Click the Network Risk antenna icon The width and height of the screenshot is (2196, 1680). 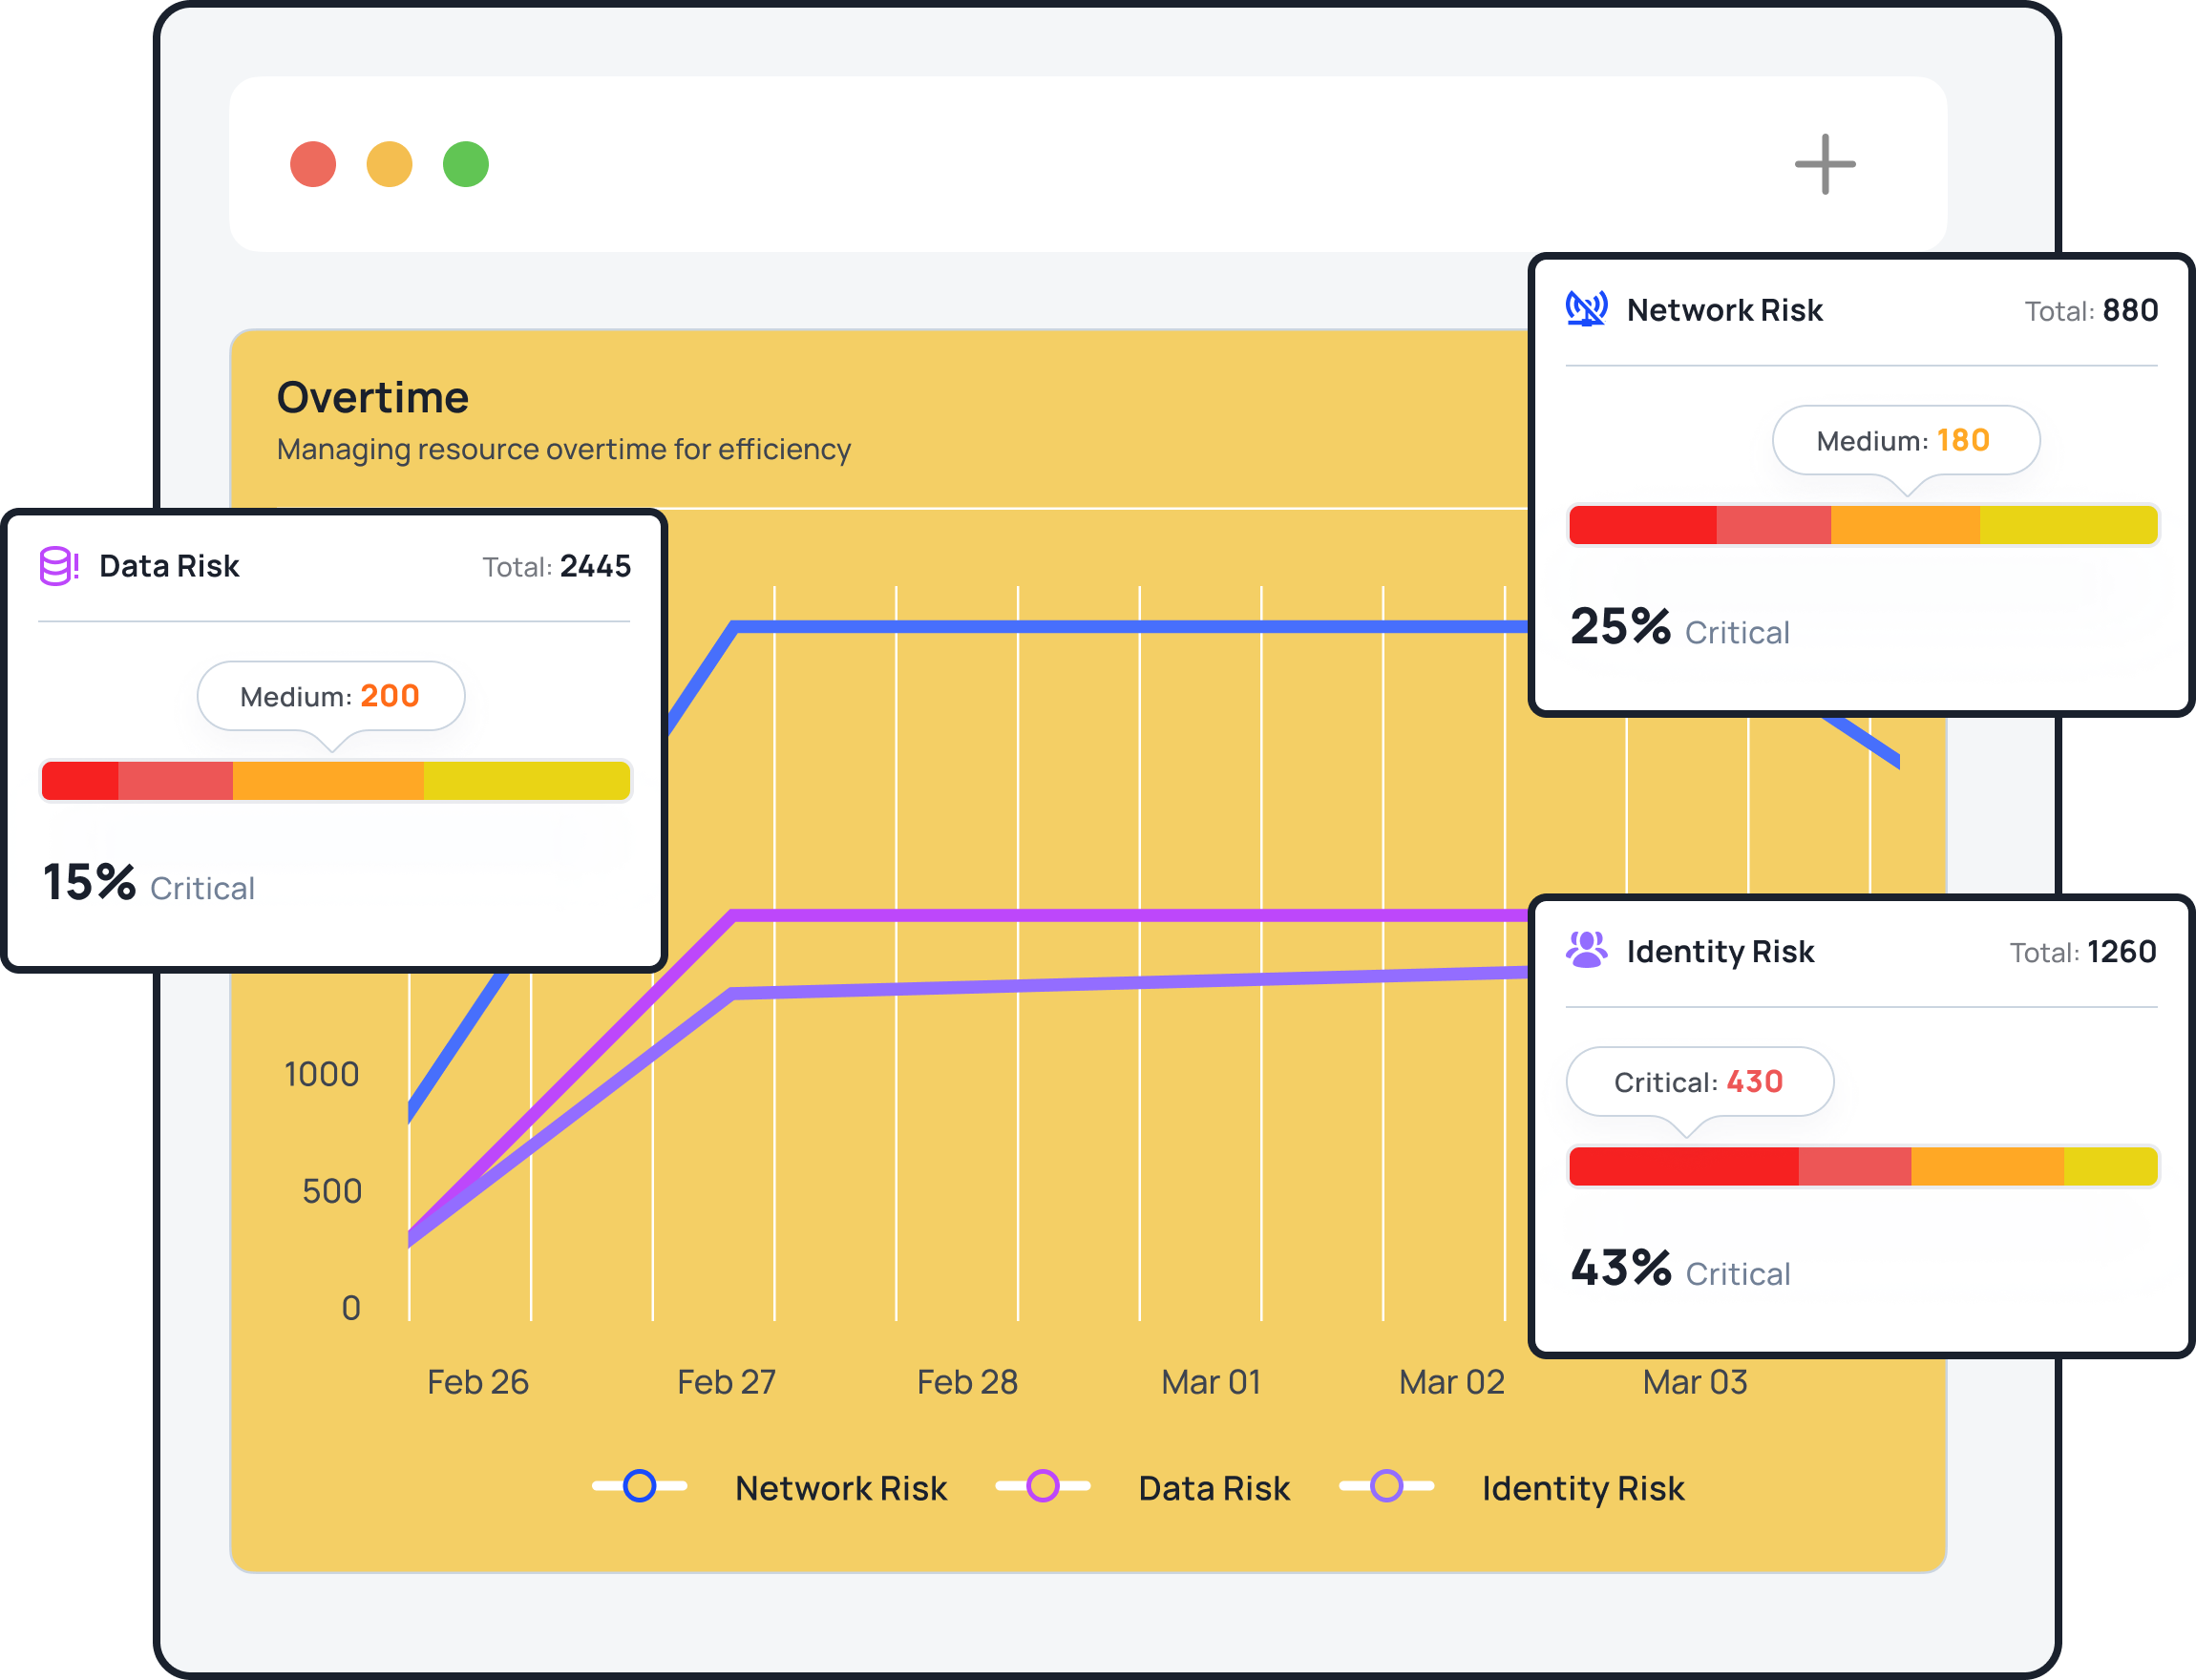tap(1586, 310)
